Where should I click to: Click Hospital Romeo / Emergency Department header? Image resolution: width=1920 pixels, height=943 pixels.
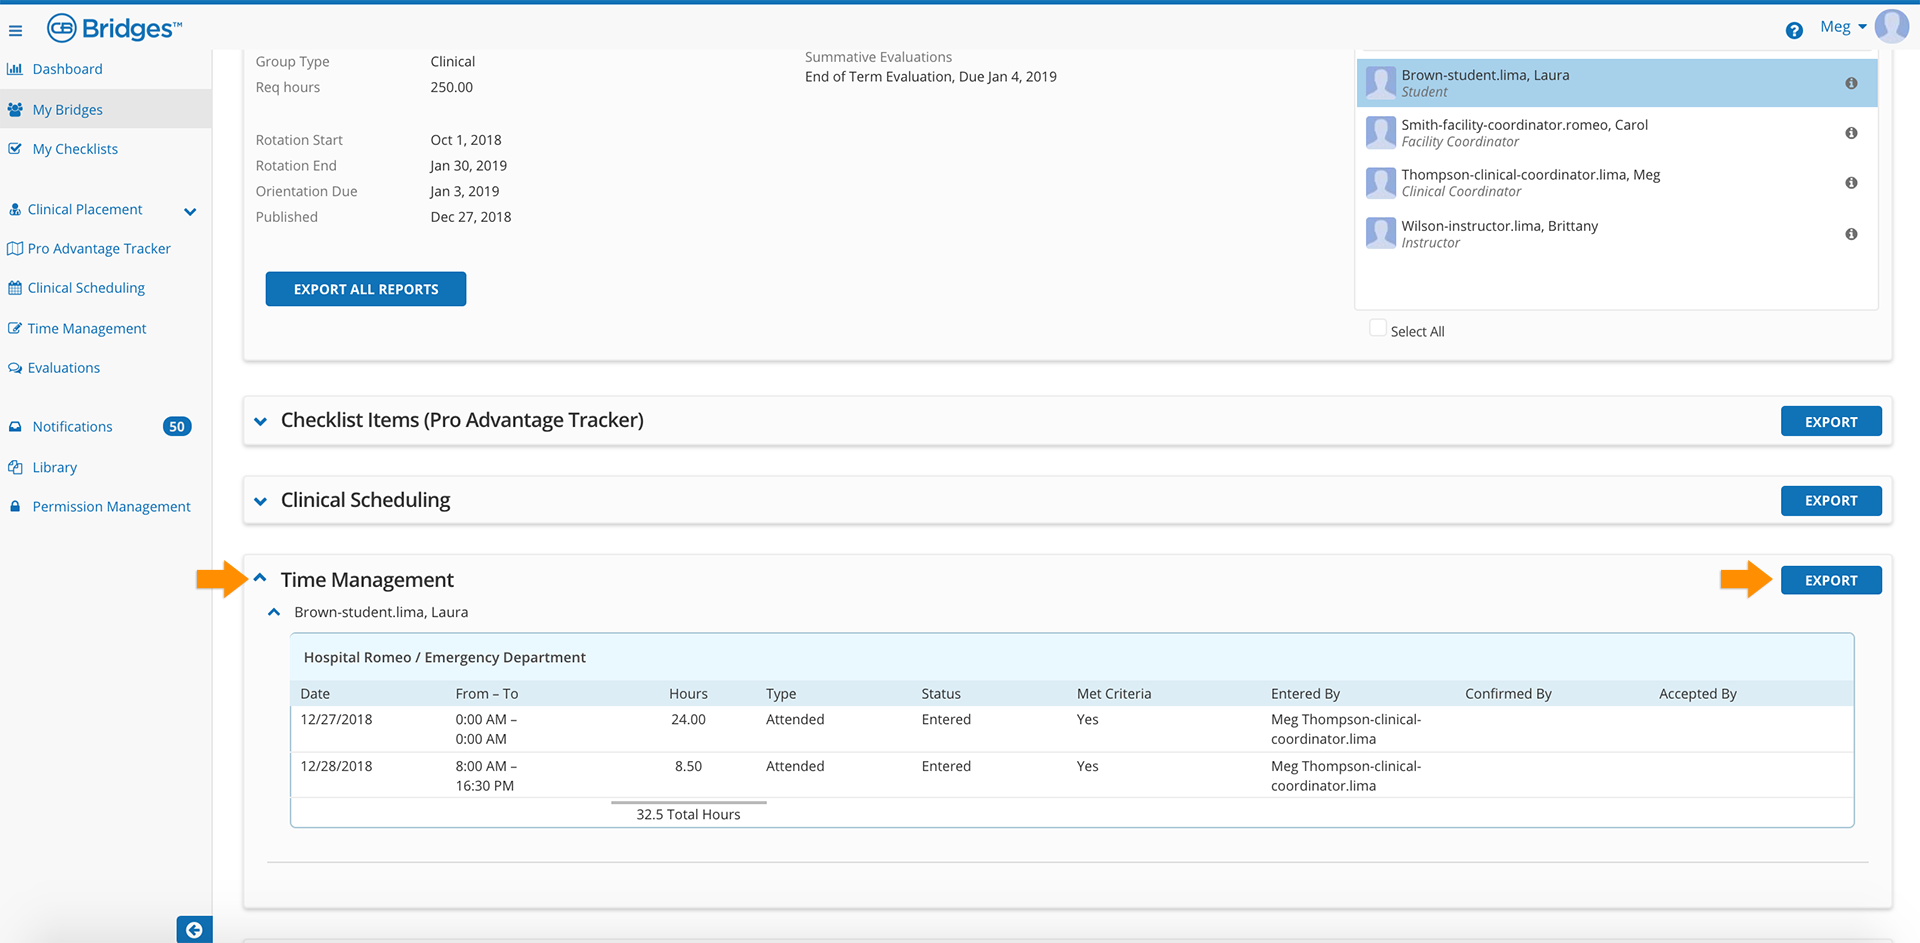click(445, 658)
